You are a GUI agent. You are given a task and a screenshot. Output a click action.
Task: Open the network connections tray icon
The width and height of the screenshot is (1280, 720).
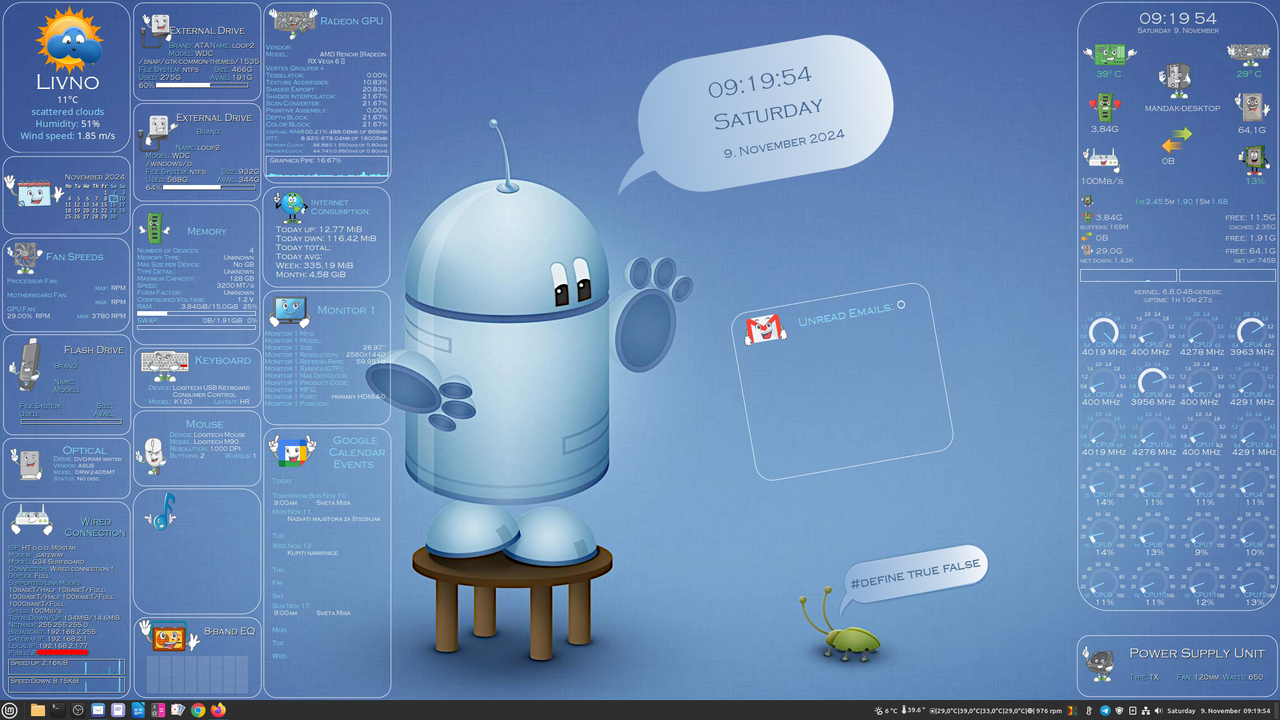[1146, 711]
